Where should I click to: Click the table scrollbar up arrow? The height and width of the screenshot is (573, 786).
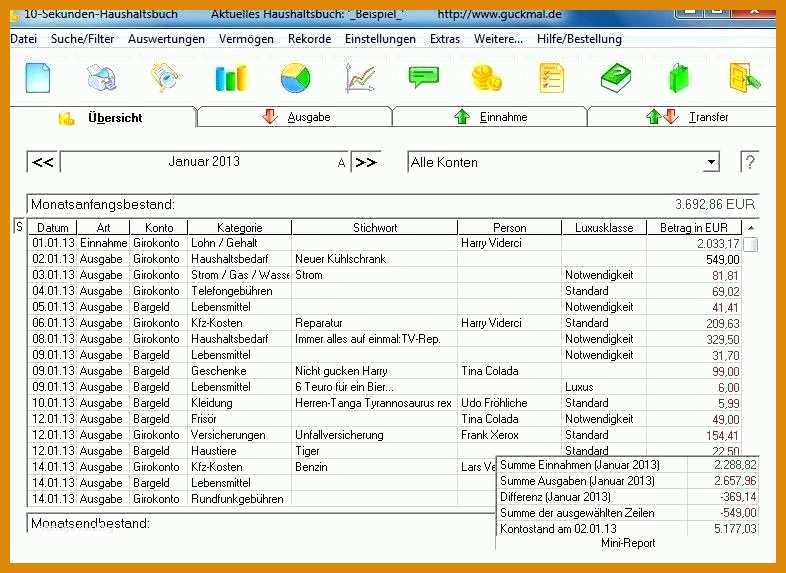(x=750, y=228)
